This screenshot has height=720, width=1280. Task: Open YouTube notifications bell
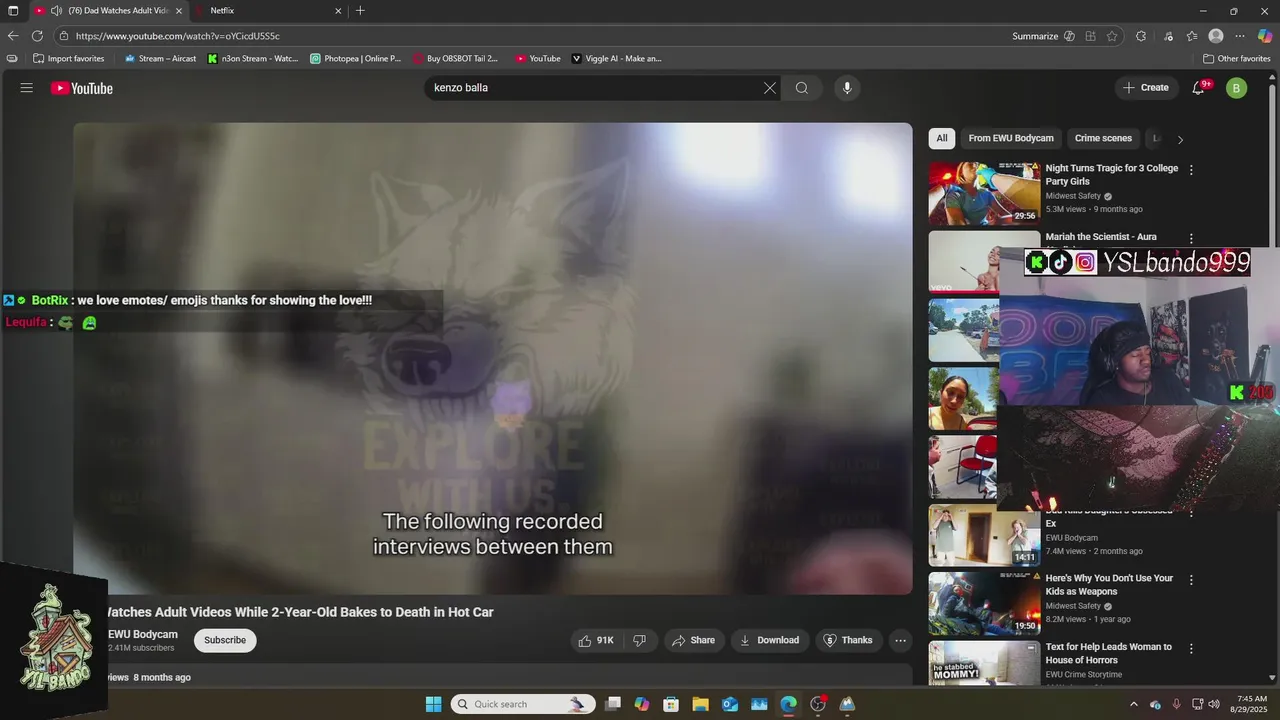pos(1199,88)
